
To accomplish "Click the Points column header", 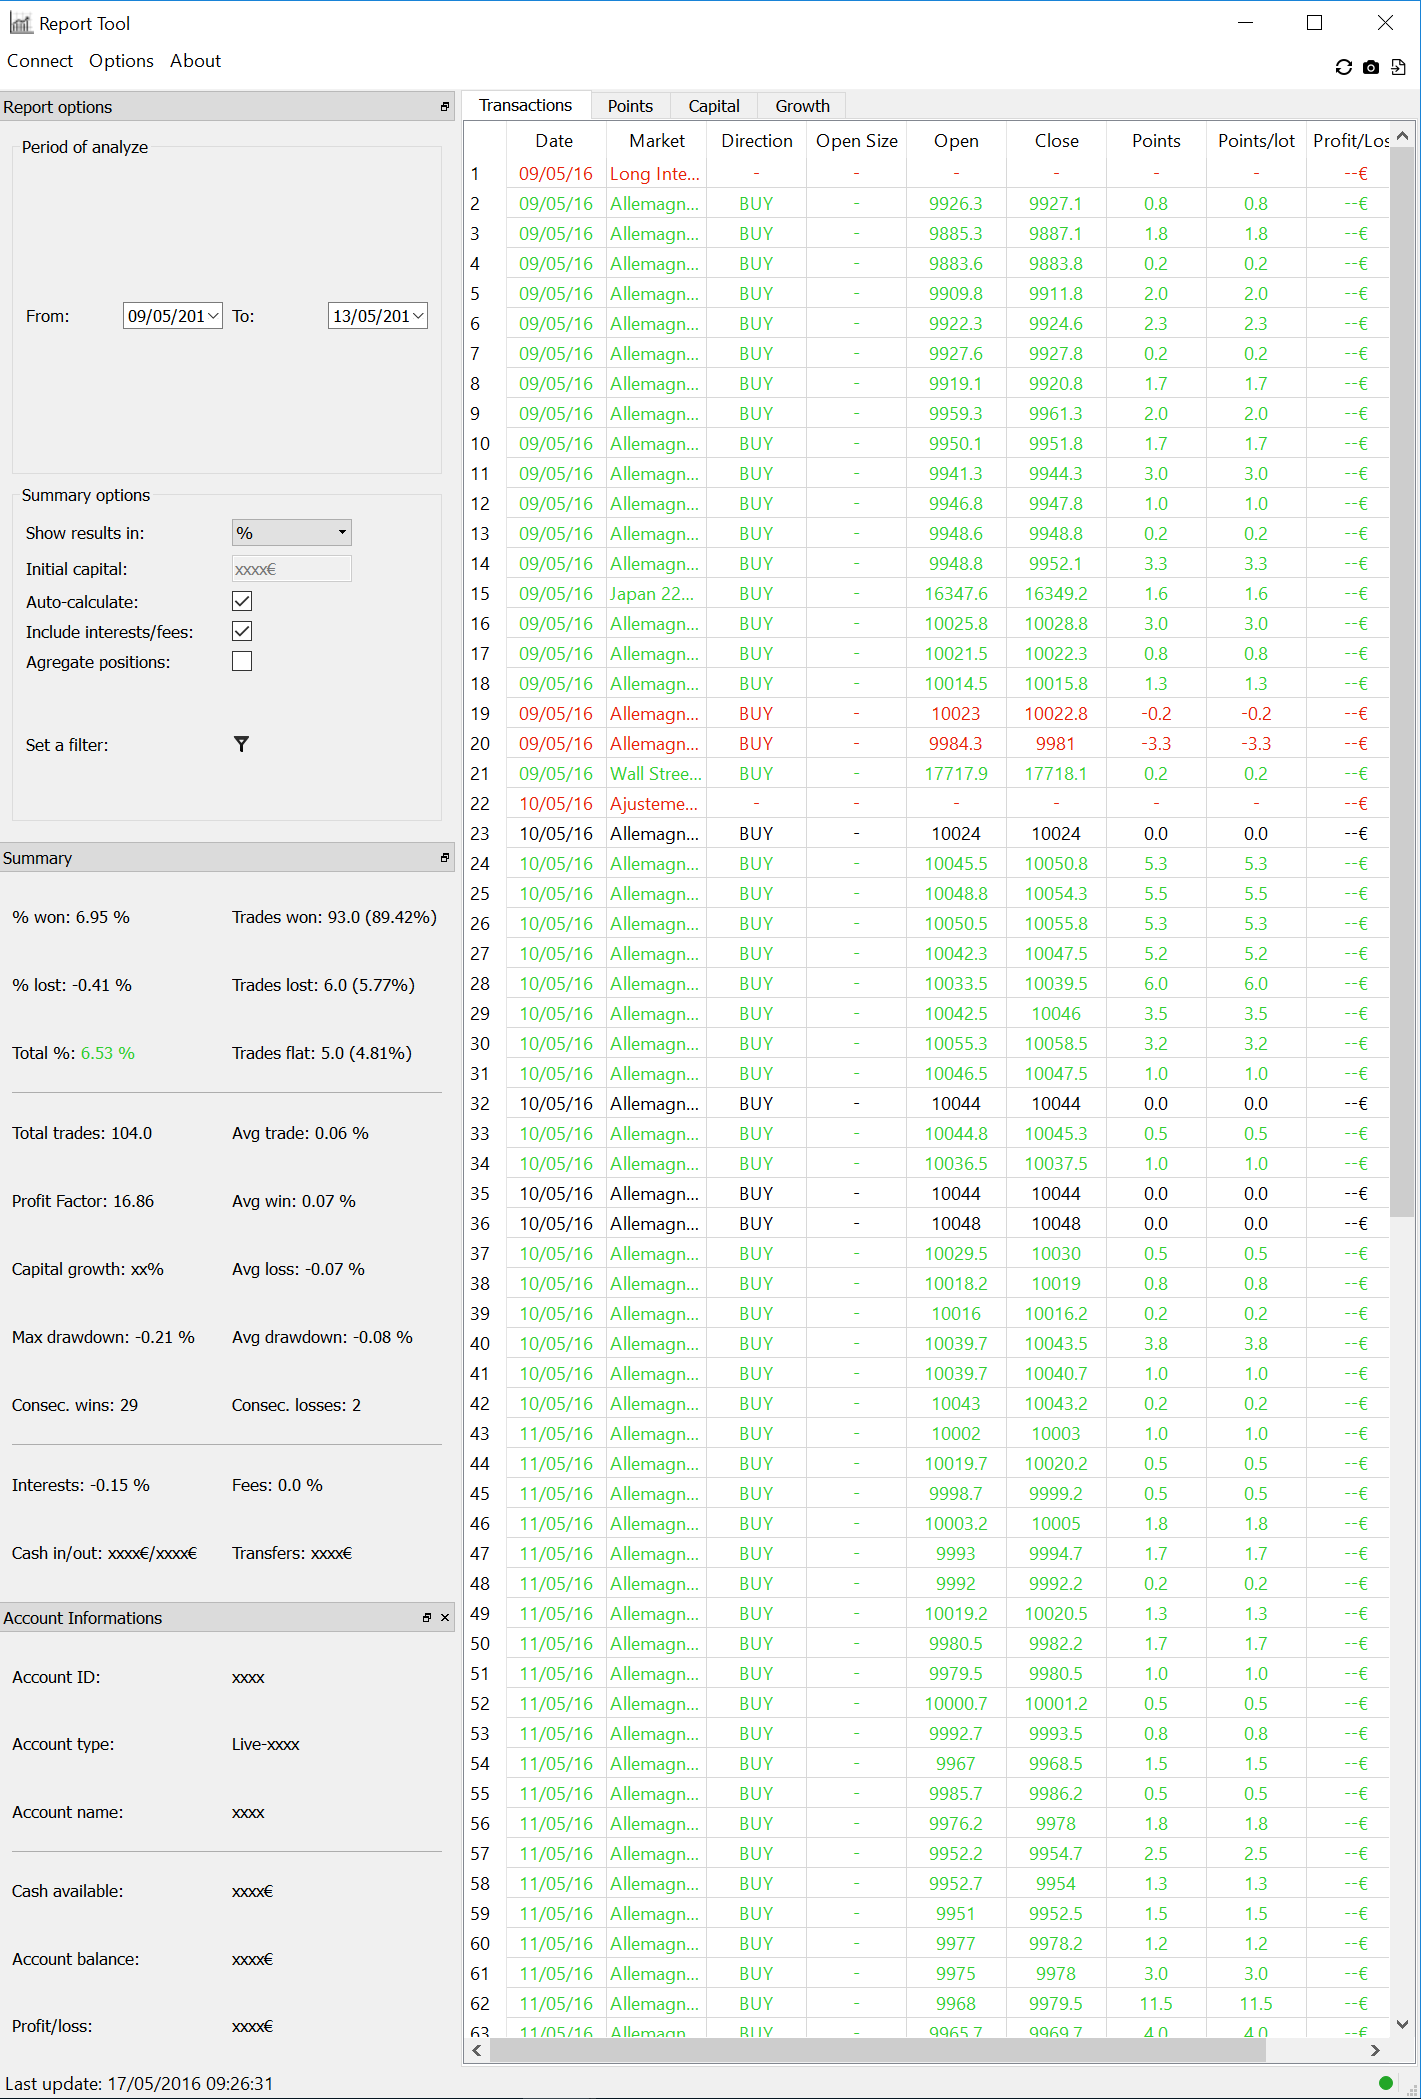I will [x=1156, y=141].
